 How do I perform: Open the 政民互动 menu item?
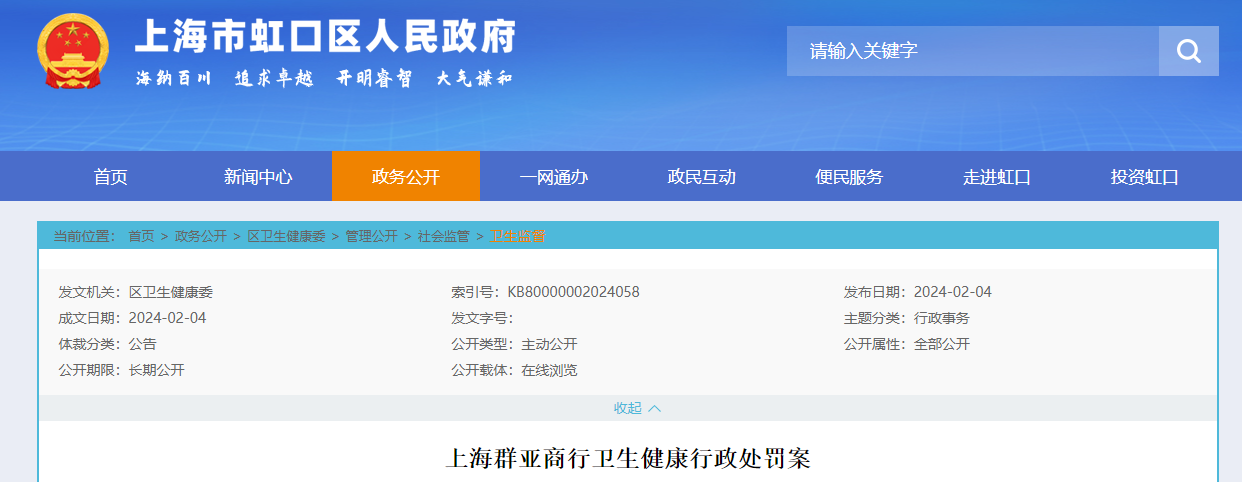click(701, 177)
